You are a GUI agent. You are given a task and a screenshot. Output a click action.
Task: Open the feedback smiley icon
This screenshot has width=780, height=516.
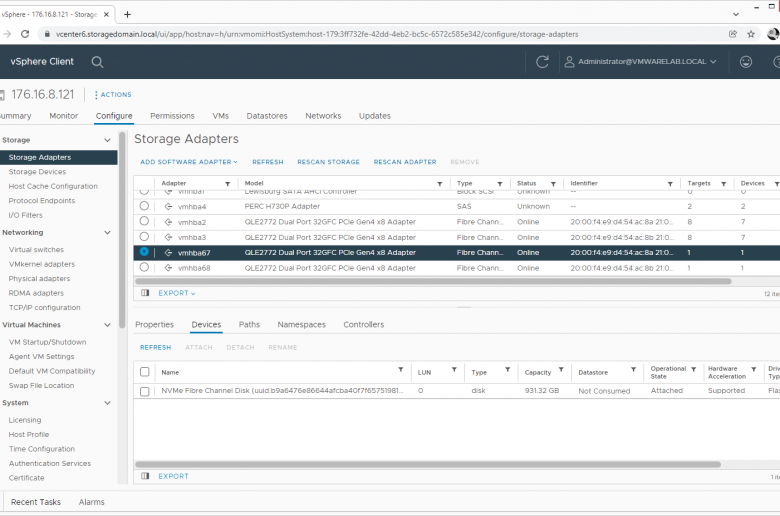point(746,62)
